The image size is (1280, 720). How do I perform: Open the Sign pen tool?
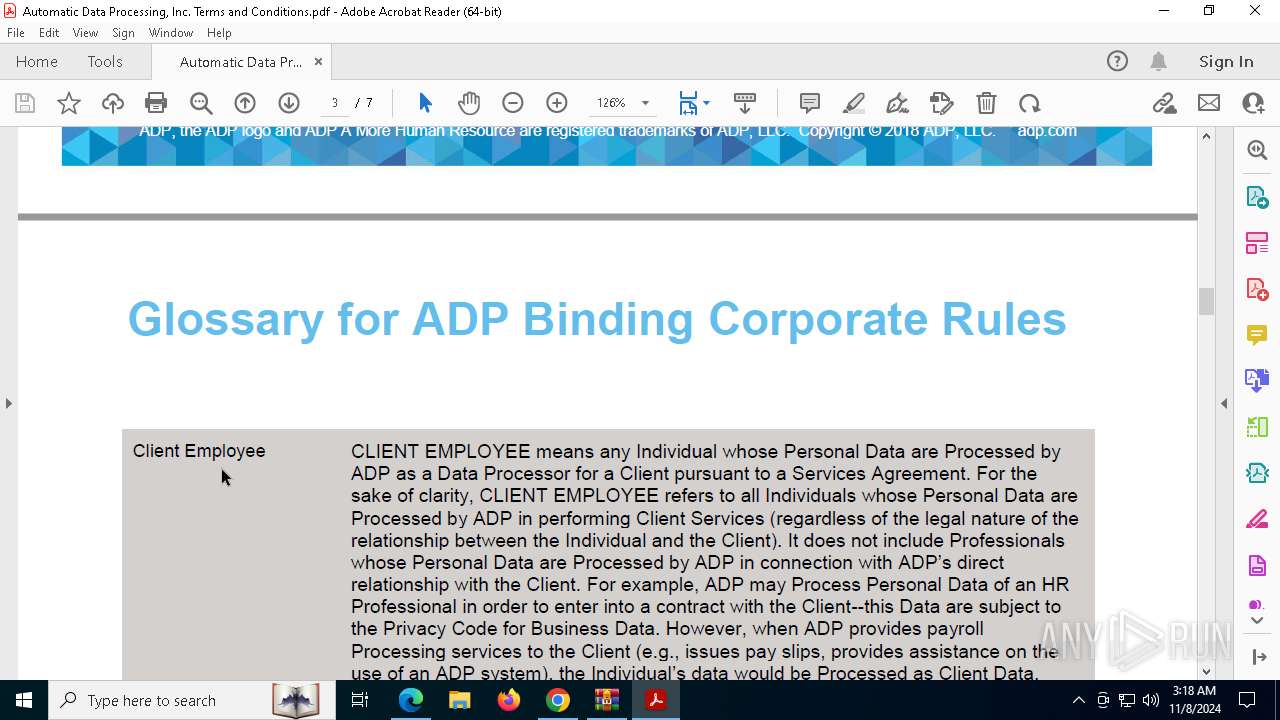point(898,103)
